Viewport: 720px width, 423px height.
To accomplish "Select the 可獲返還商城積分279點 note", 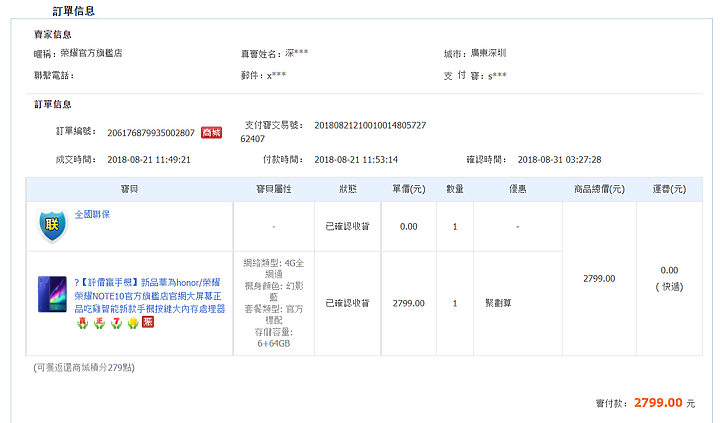I will (84, 368).
